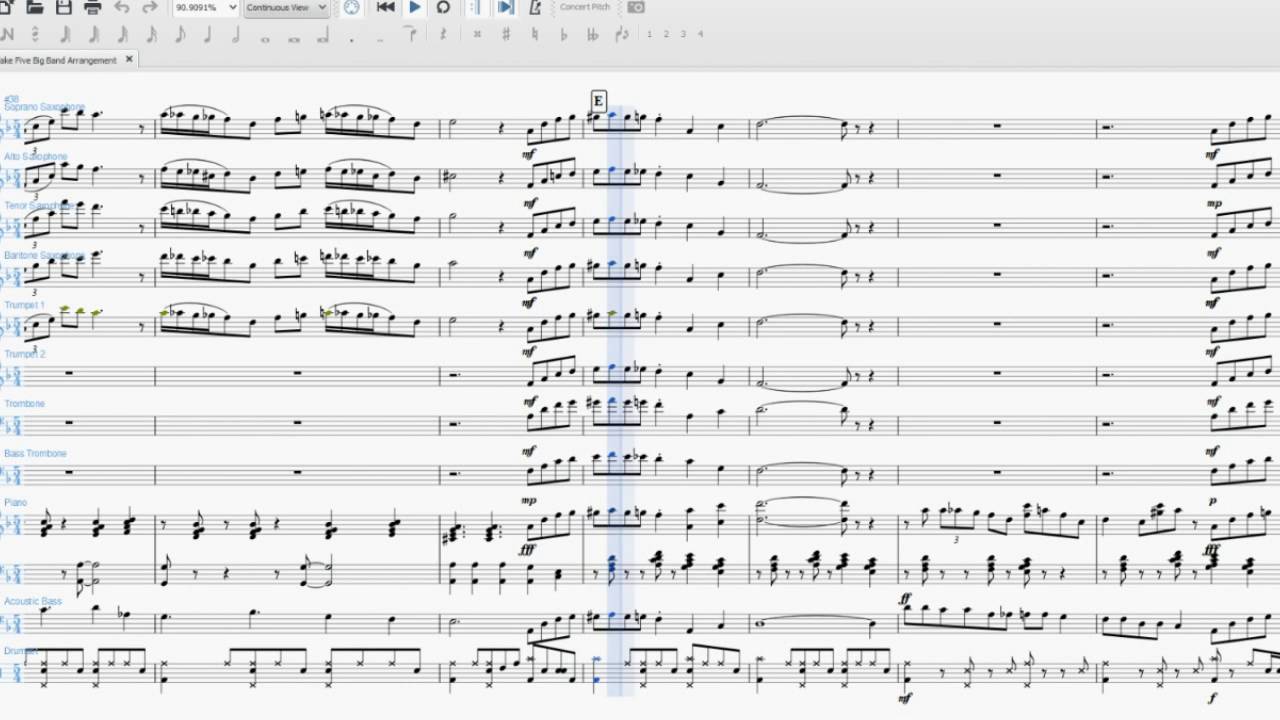Image resolution: width=1280 pixels, height=720 pixels.
Task: Toggle the Concert Pitch button
Action: (585, 7)
